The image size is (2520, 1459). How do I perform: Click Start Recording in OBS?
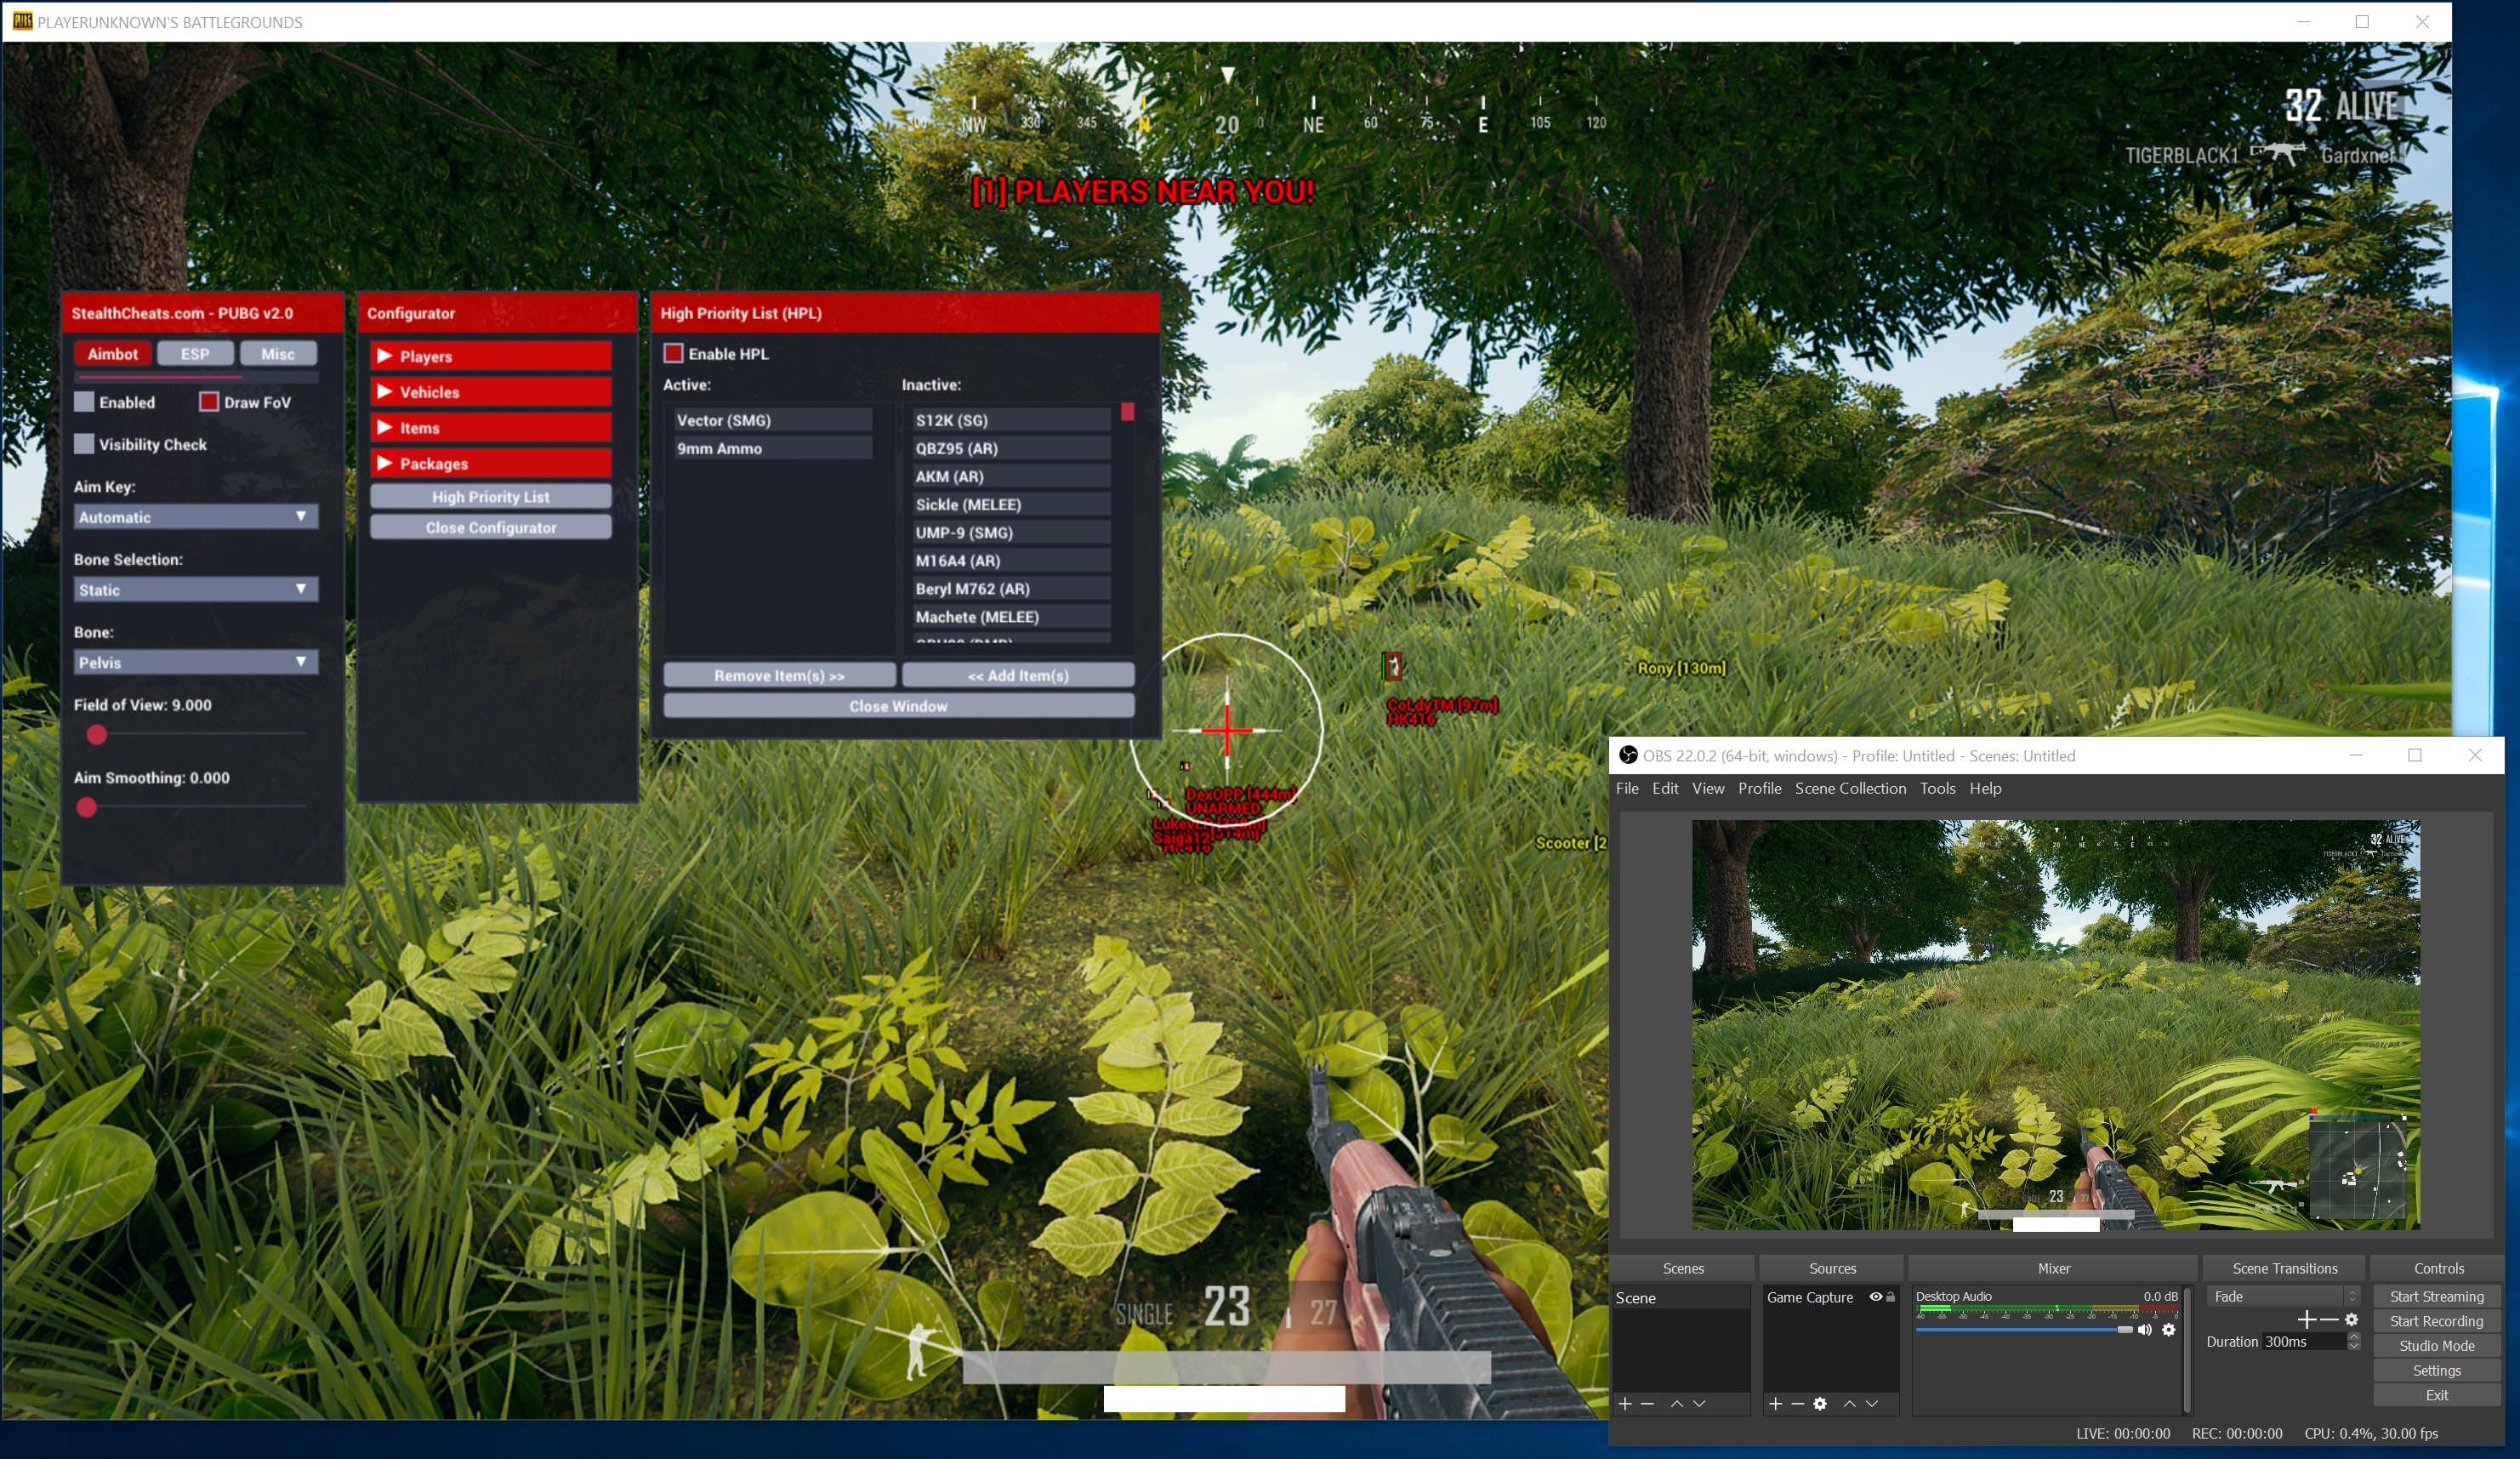tap(2437, 1321)
